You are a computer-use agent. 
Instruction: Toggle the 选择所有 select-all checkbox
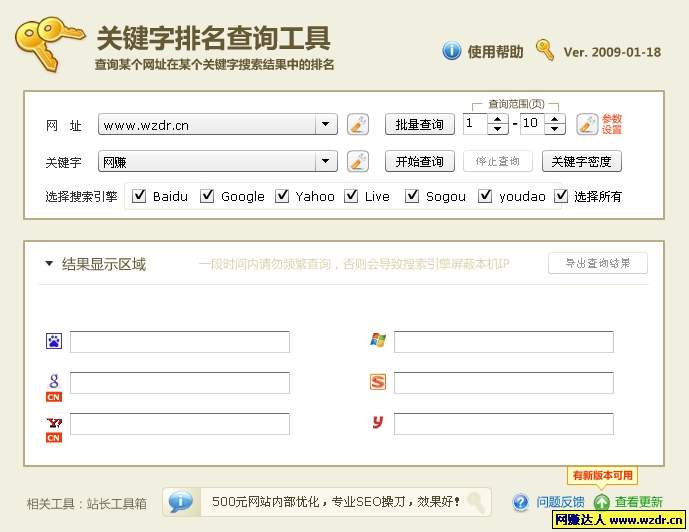561,195
